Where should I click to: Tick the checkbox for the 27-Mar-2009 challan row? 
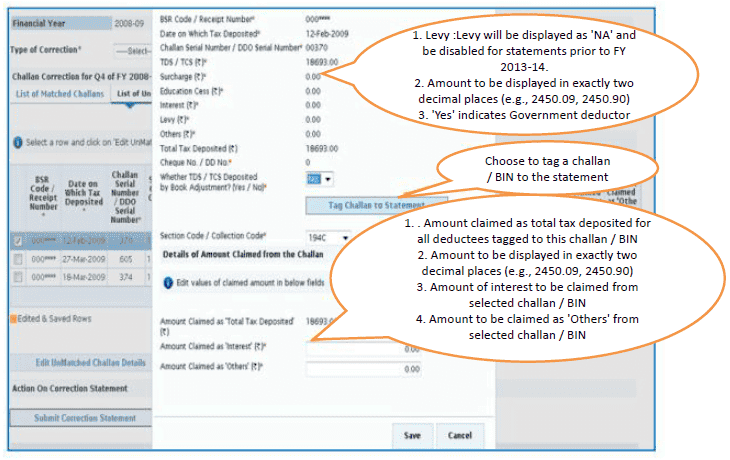(x=17, y=256)
